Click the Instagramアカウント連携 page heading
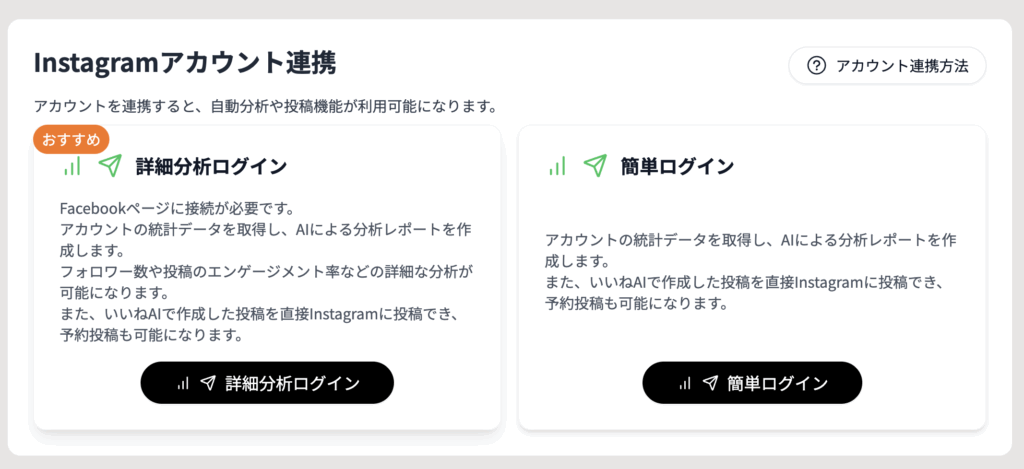Image resolution: width=1024 pixels, height=469 pixels. (x=185, y=63)
